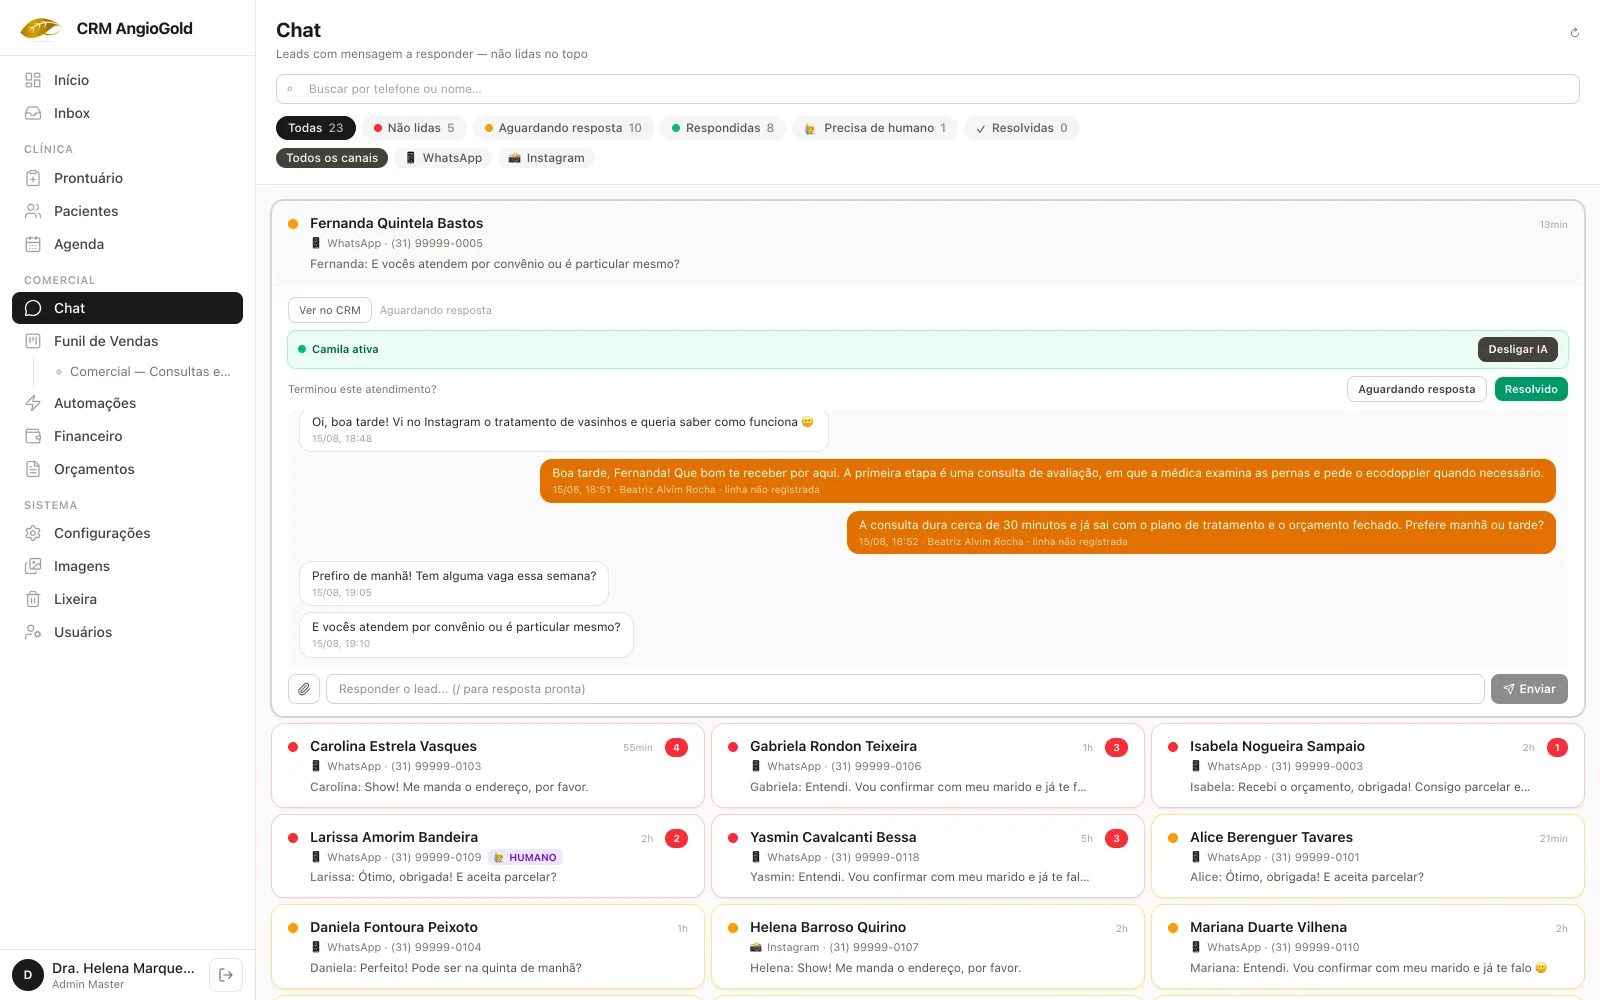This screenshot has height=1000, width=1600.
Task: Set status with Aguardando resposta button
Action: (x=1417, y=389)
